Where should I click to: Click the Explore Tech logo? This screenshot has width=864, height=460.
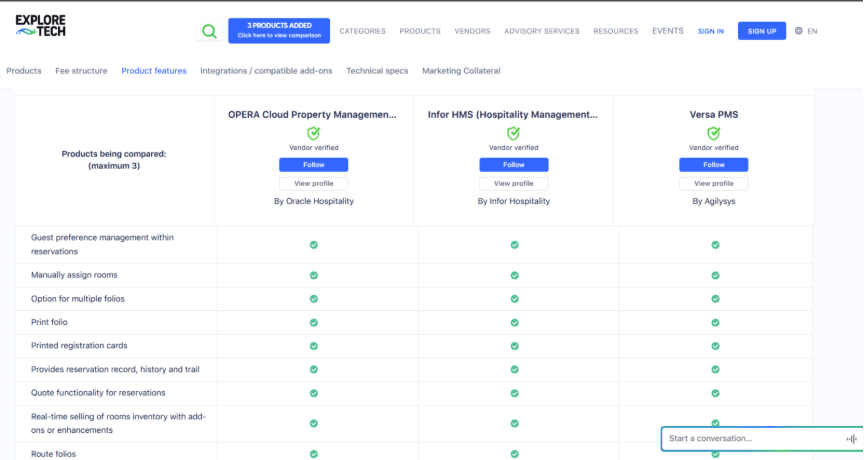click(x=41, y=26)
